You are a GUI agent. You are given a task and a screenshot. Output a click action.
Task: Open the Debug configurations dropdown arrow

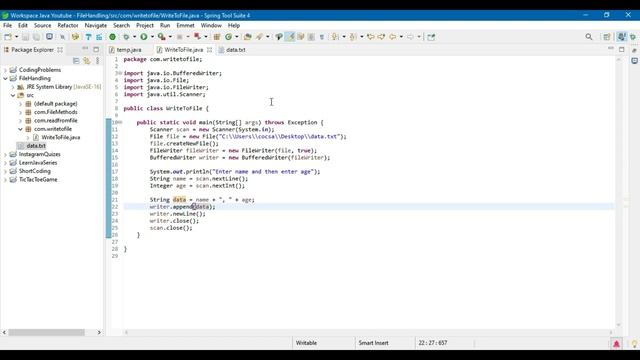click(134, 37)
